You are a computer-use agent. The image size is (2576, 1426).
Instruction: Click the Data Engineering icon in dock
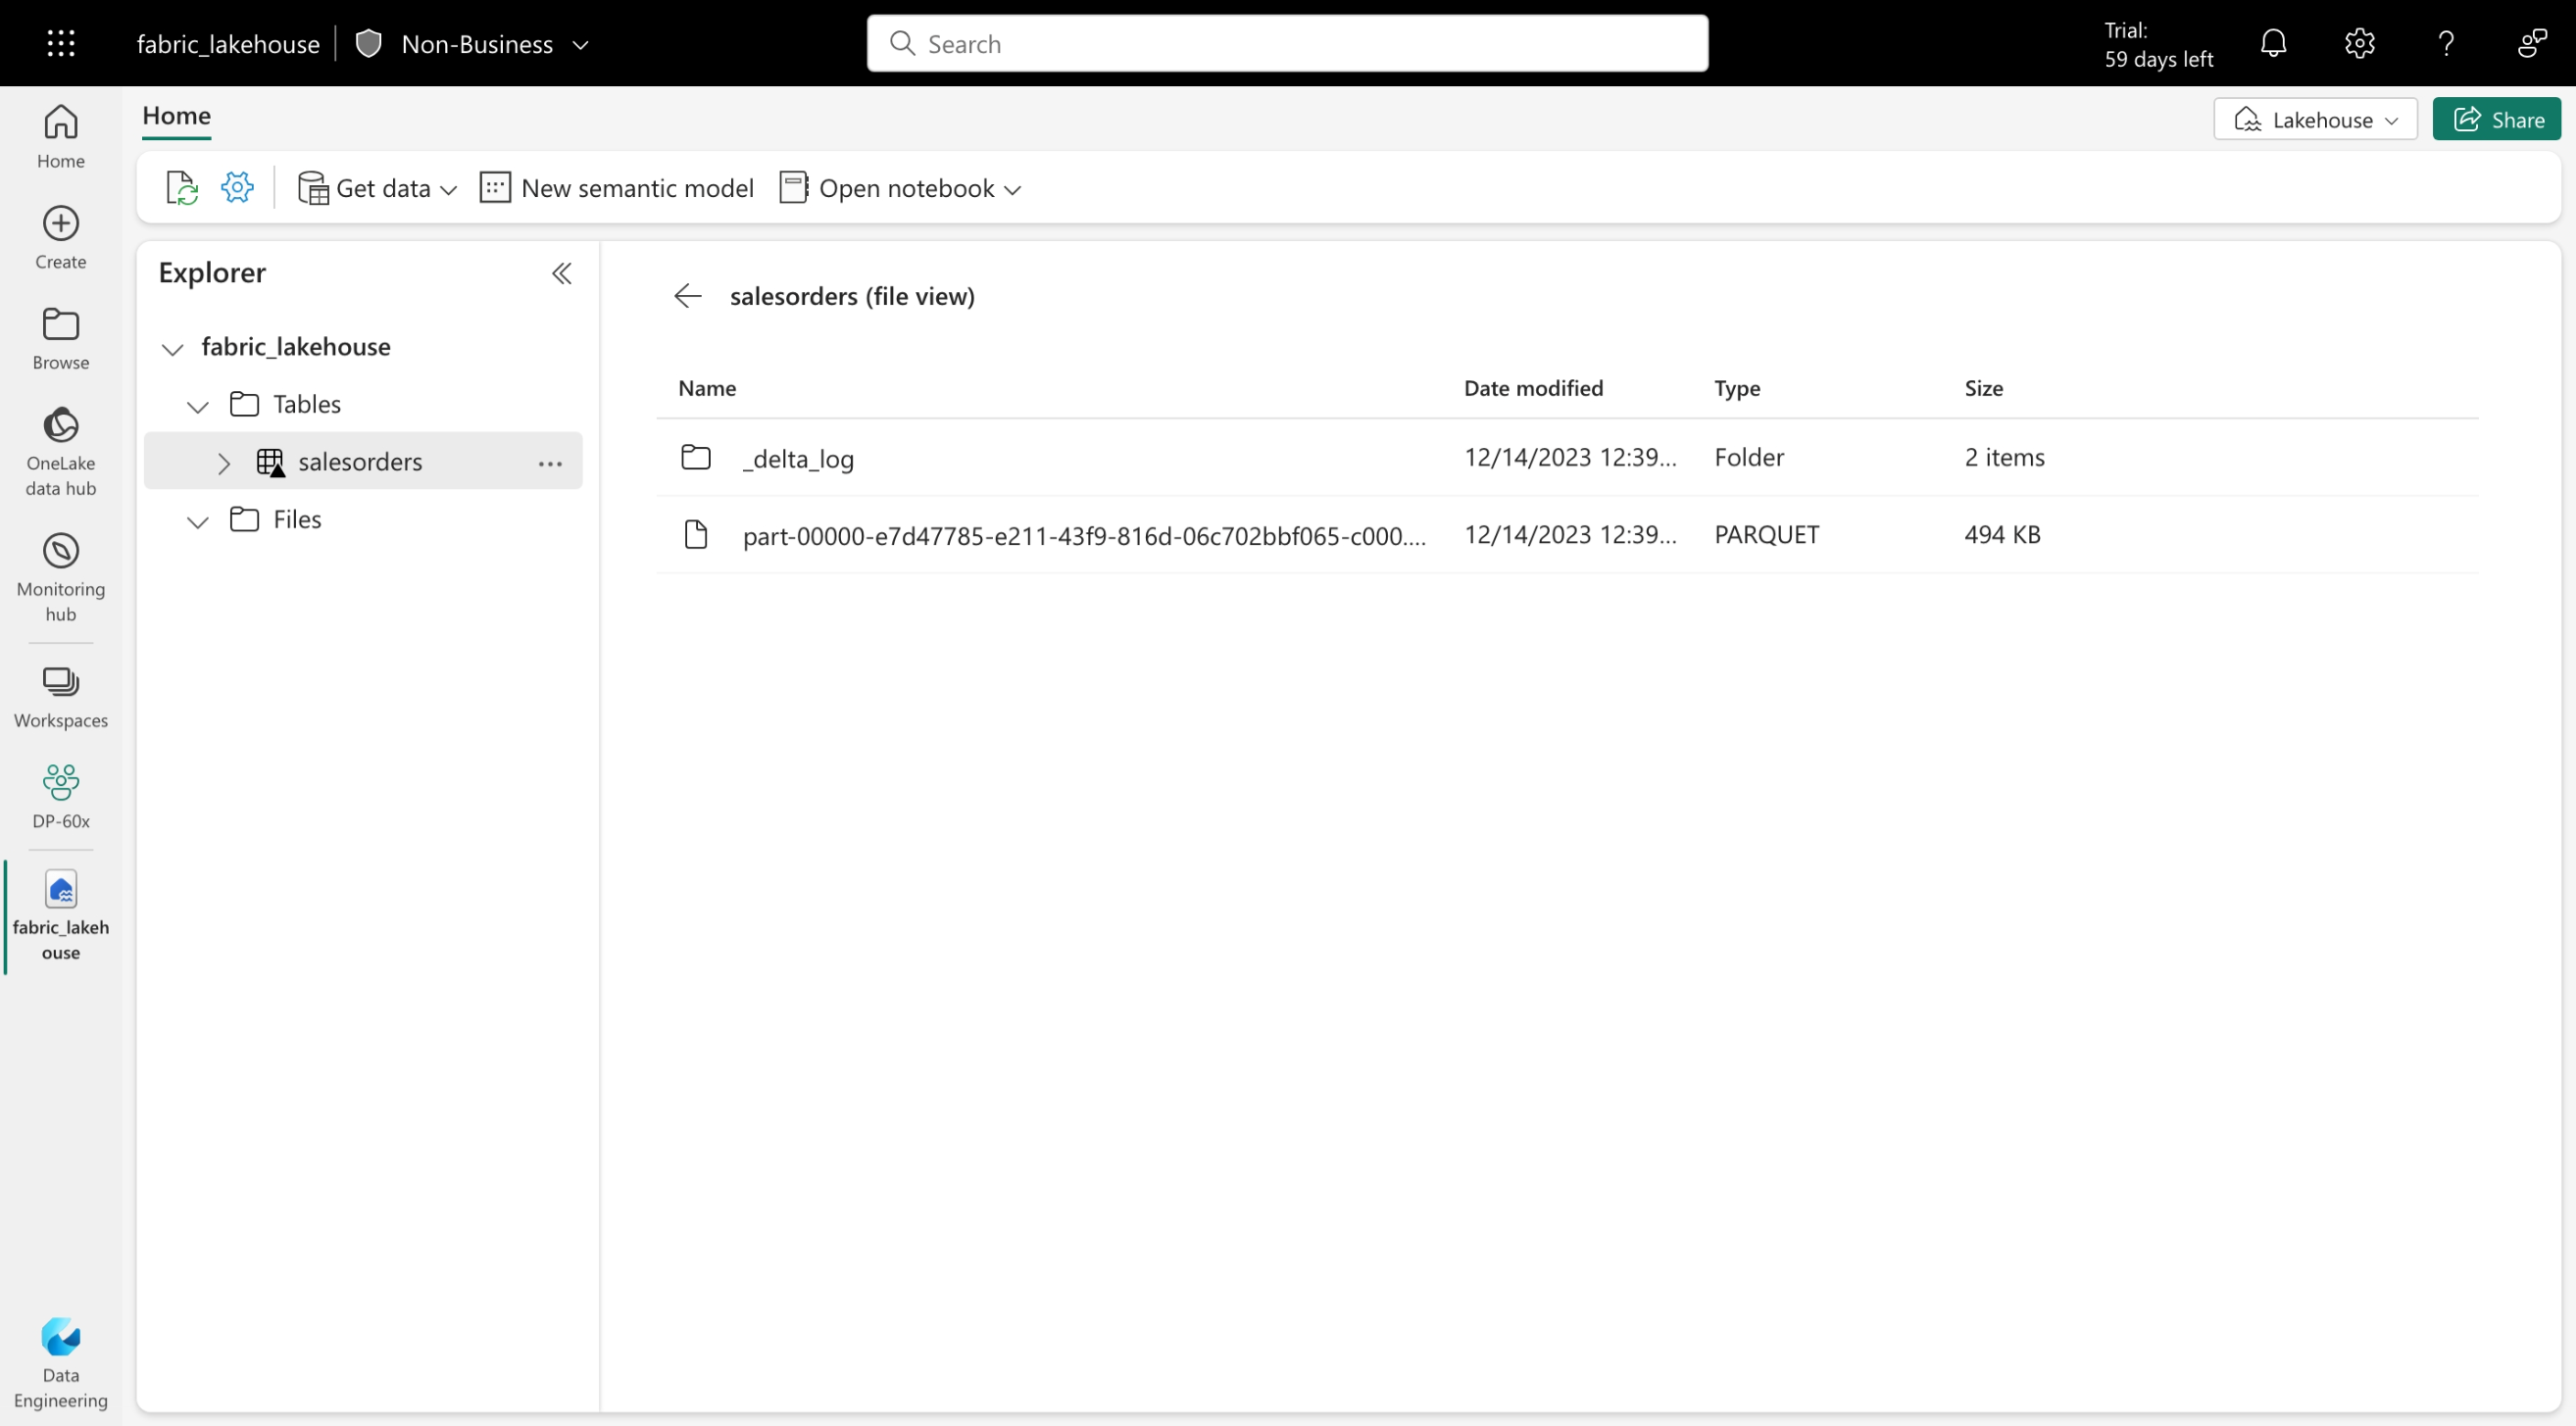(x=62, y=1337)
